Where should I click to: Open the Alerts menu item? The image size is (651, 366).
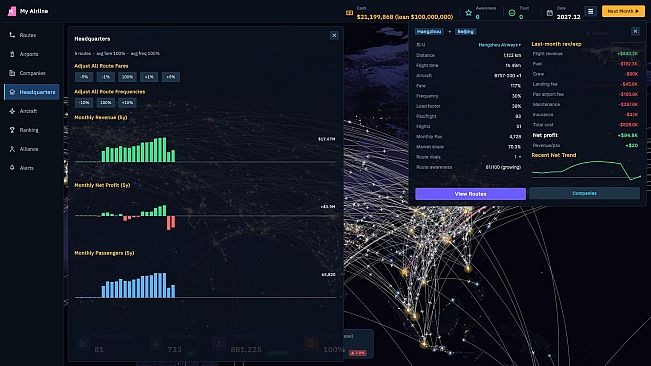(x=32, y=168)
